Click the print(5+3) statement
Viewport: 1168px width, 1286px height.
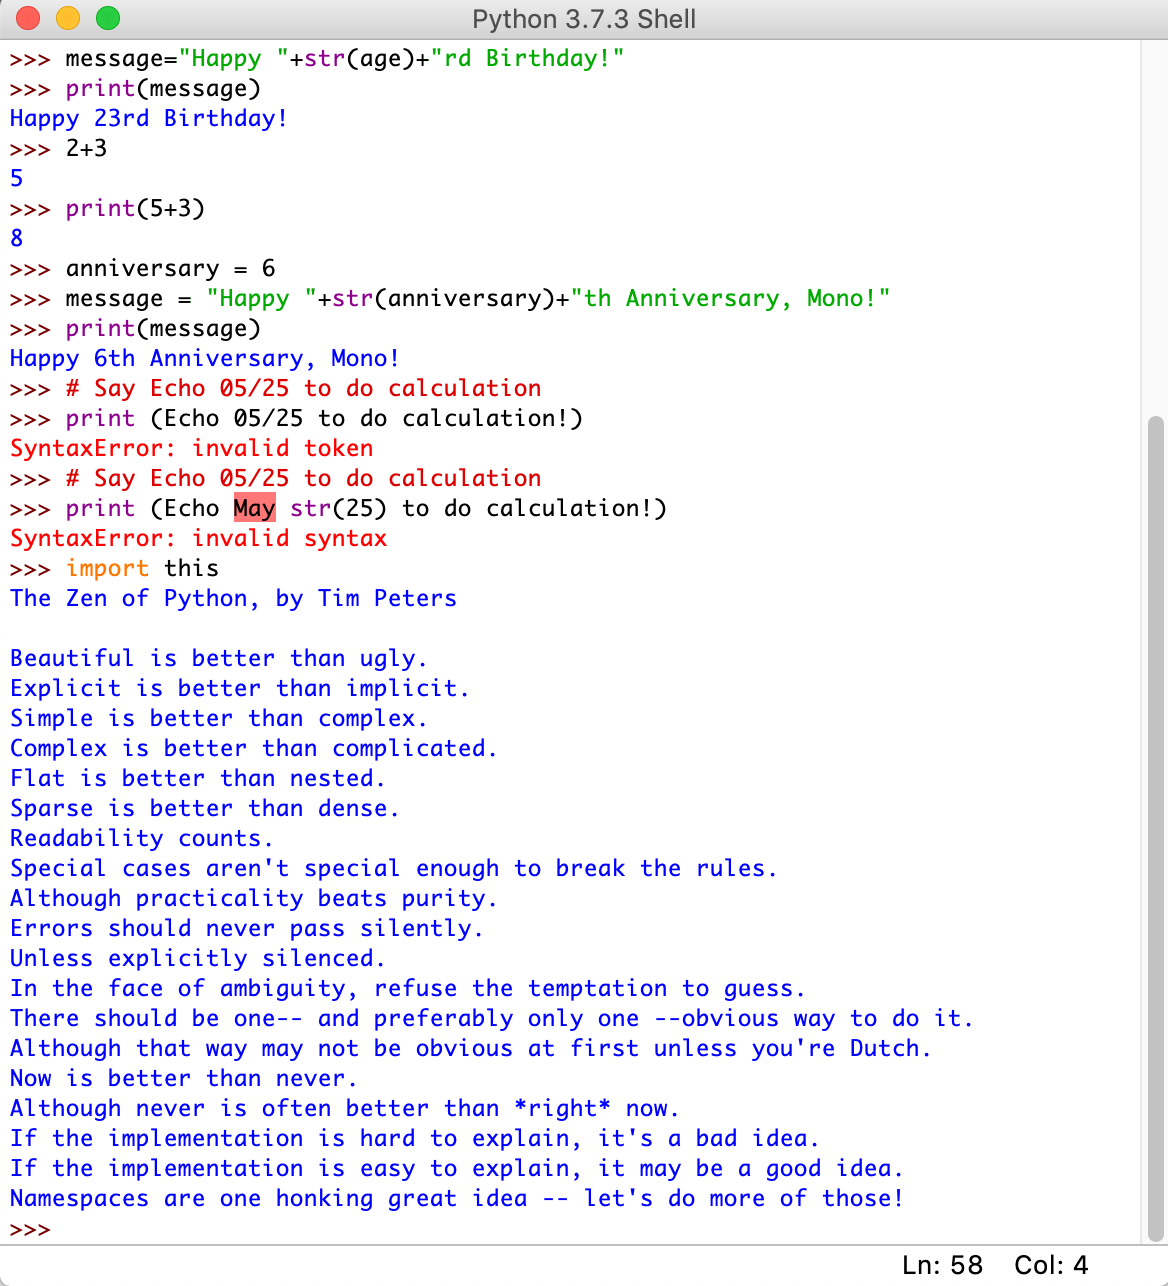[x=135, y=208]
